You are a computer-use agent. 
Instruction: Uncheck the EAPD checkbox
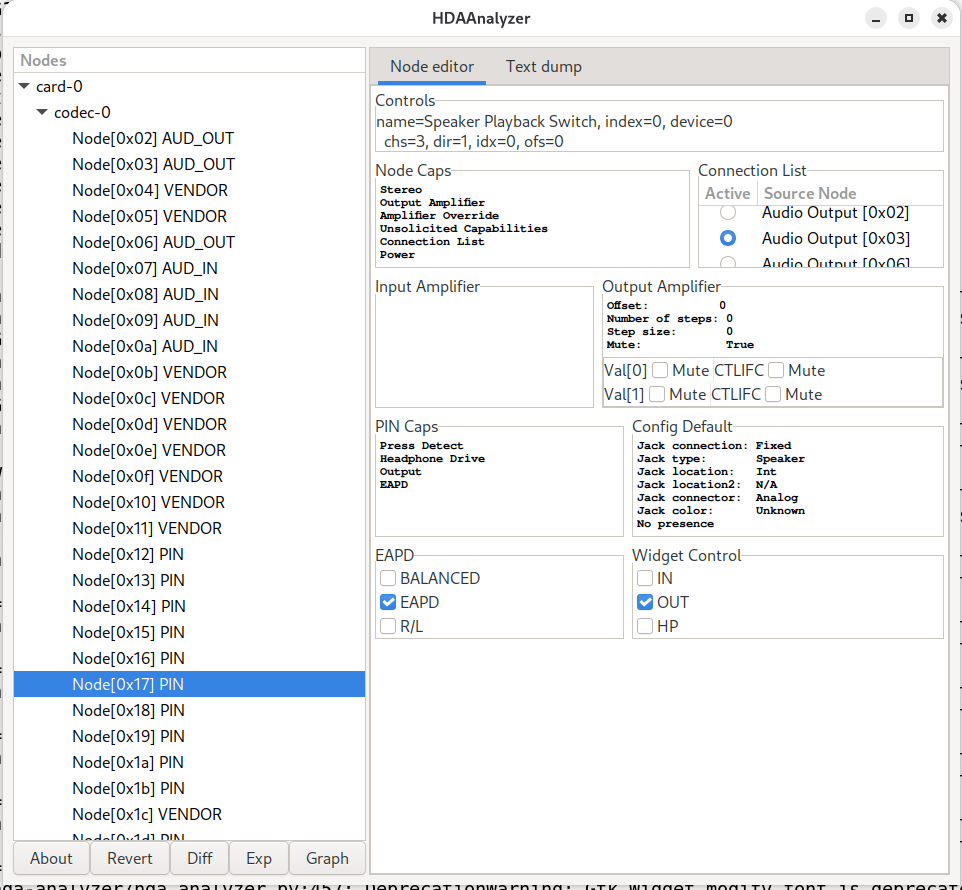tap(388, 602)
